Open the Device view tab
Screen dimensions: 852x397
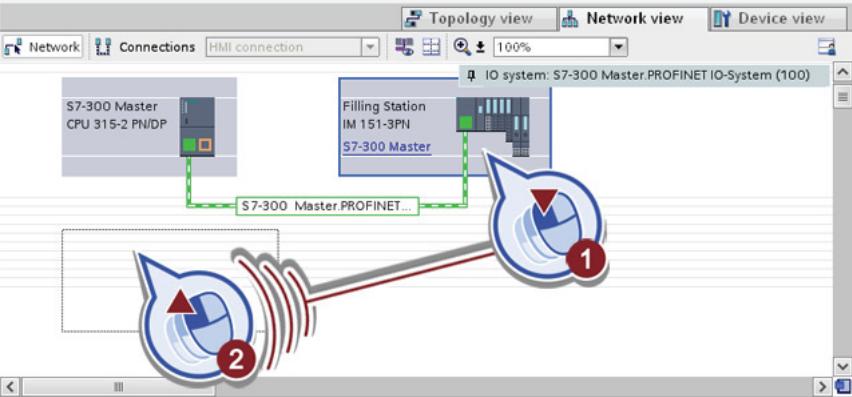pos(778,19)
